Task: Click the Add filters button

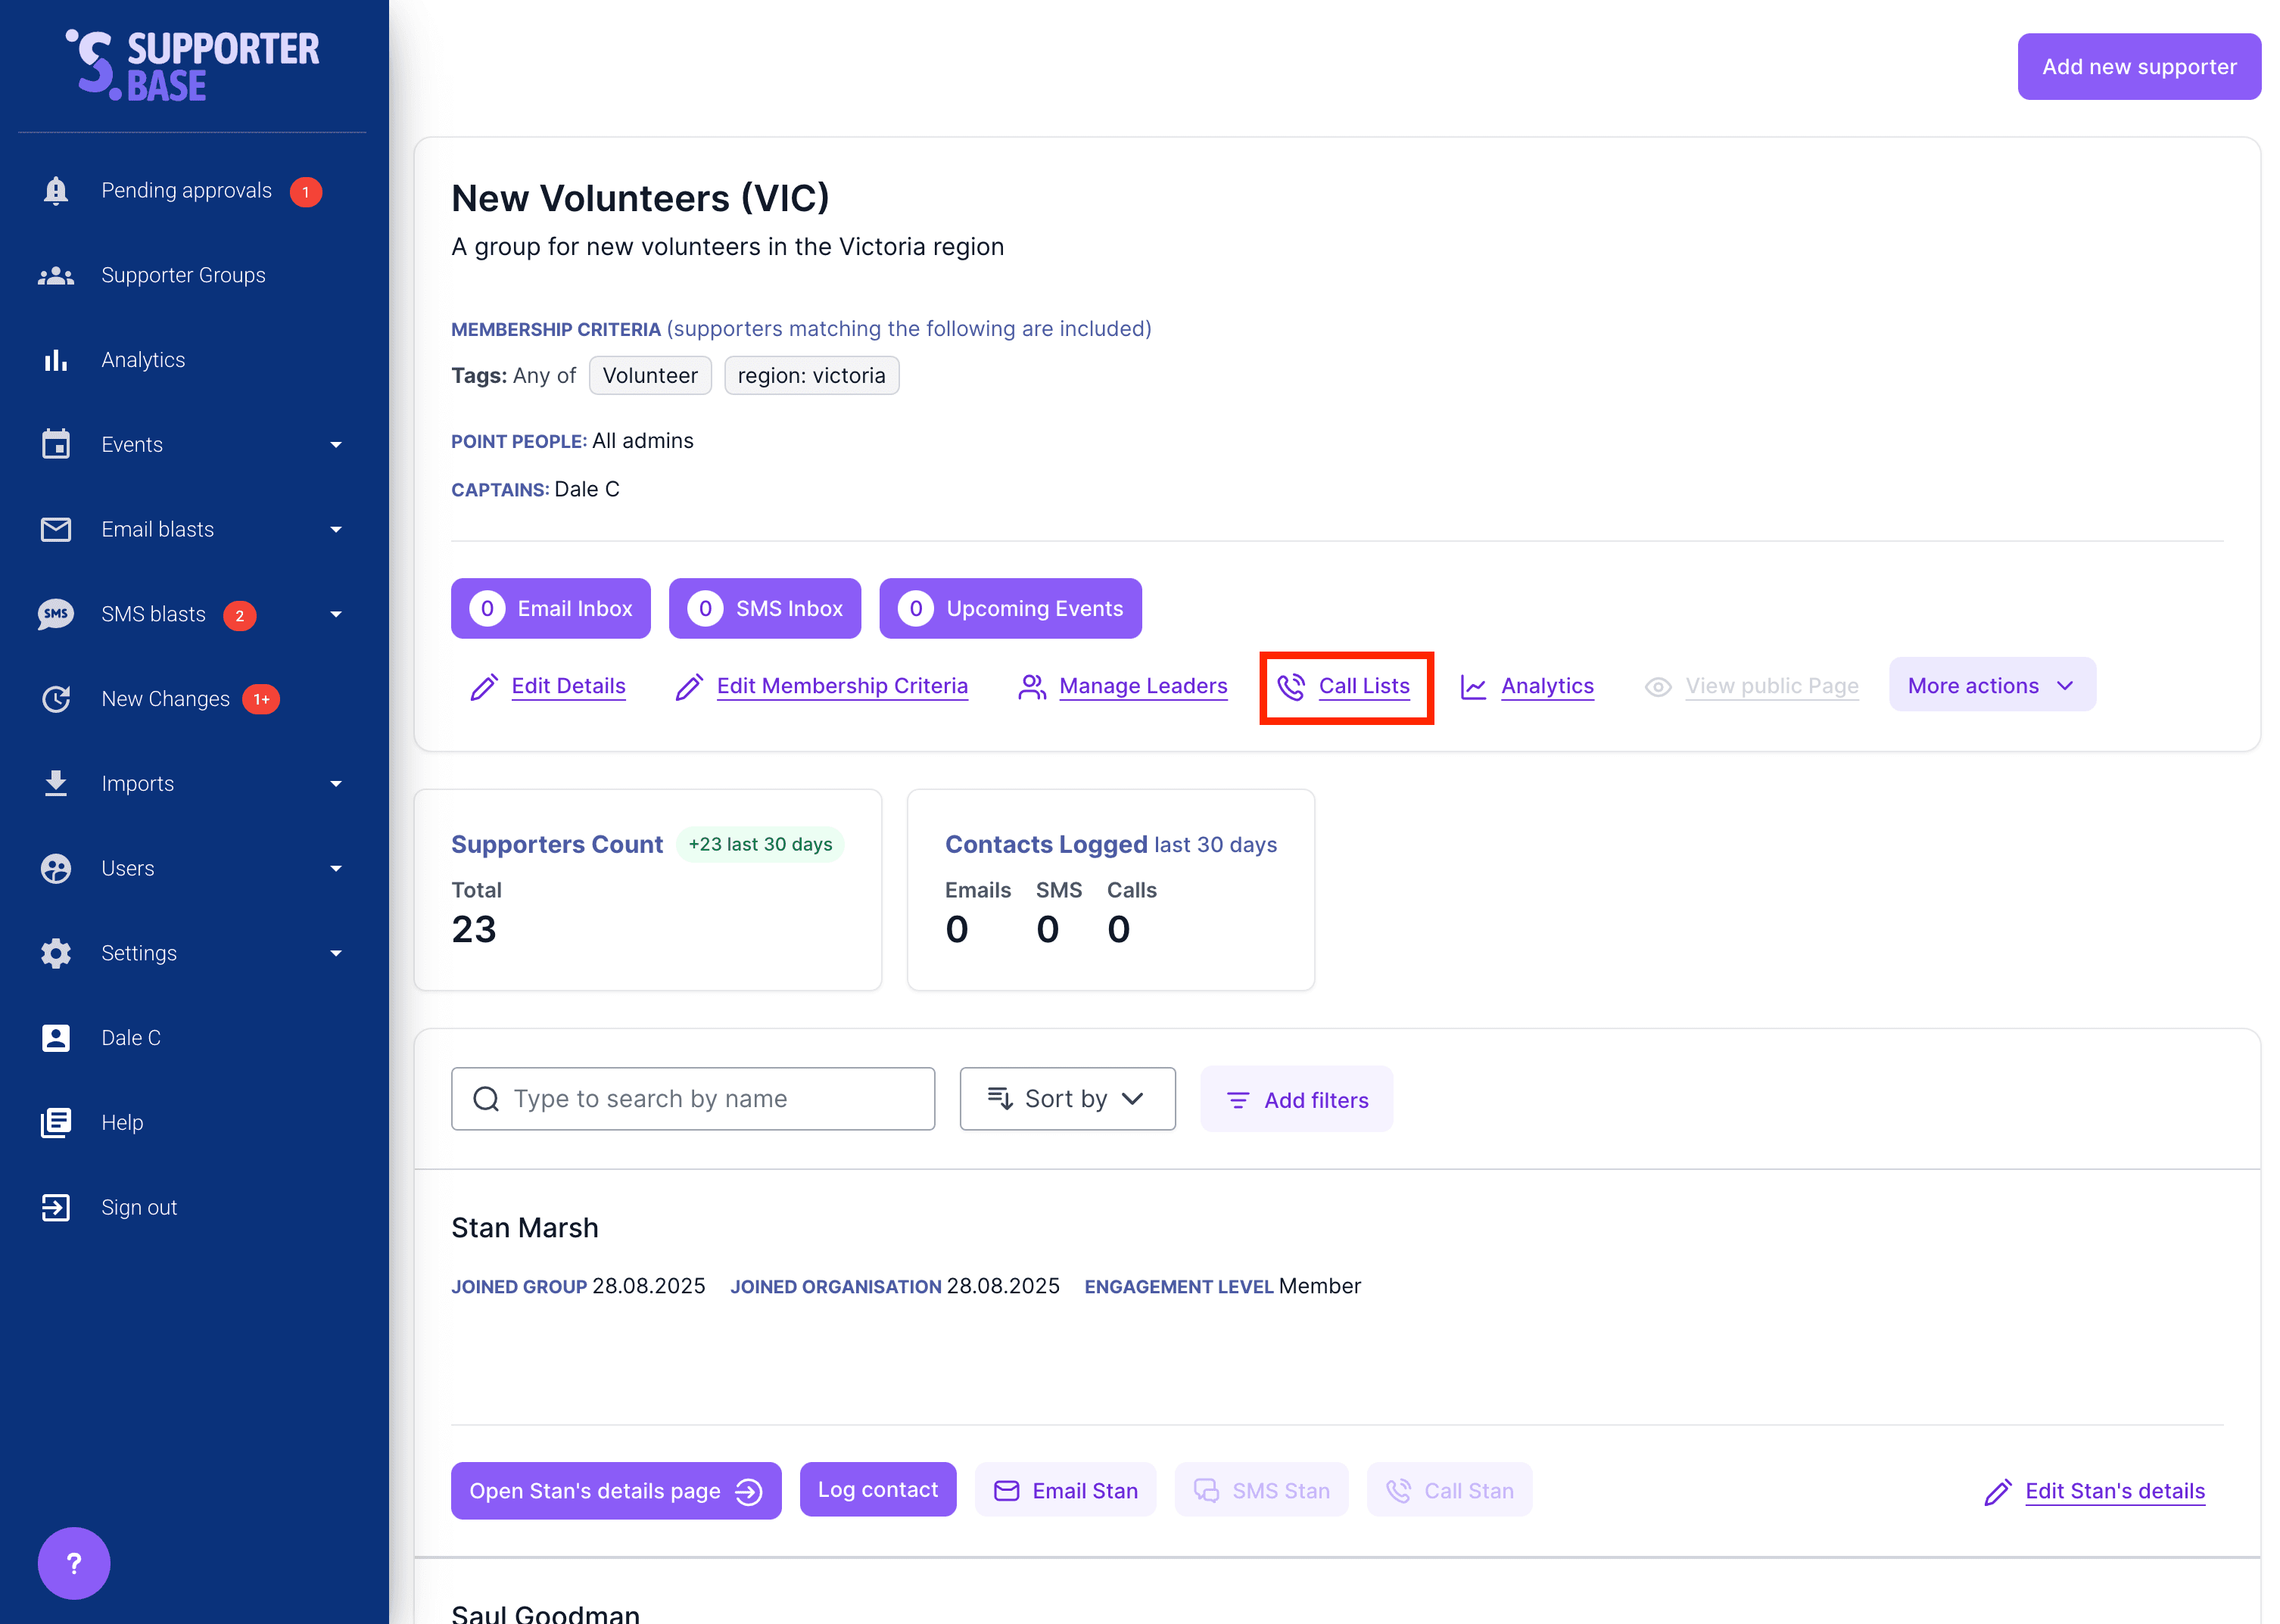Action: pos(1296,1099)
